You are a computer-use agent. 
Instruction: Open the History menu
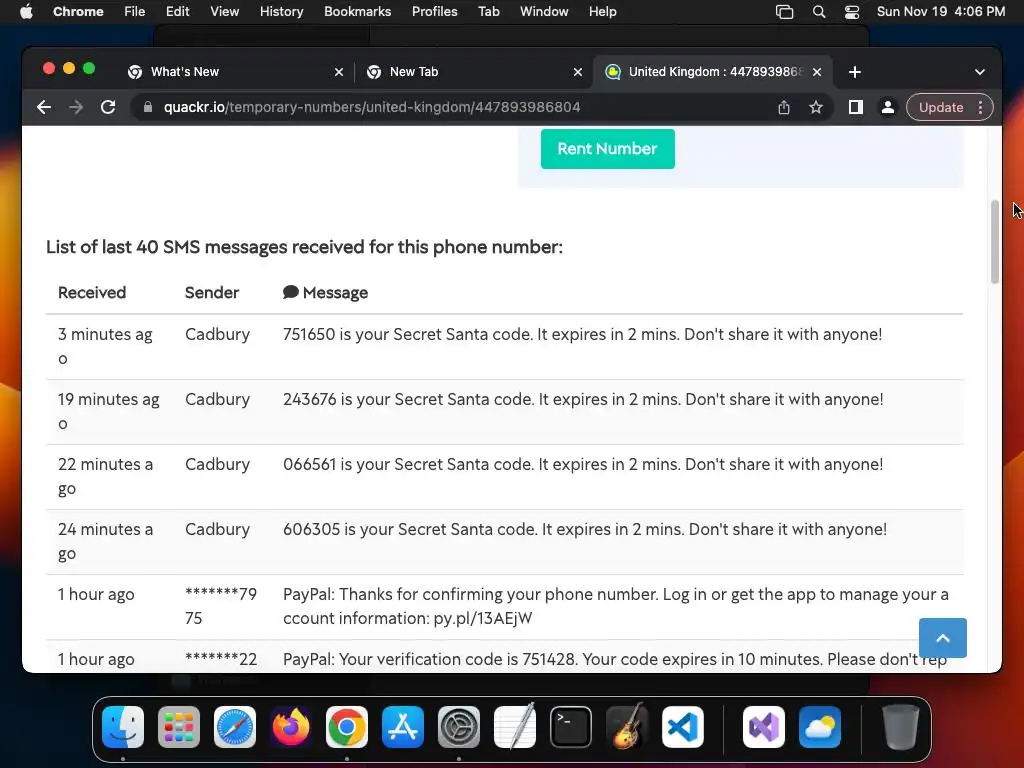281,12
